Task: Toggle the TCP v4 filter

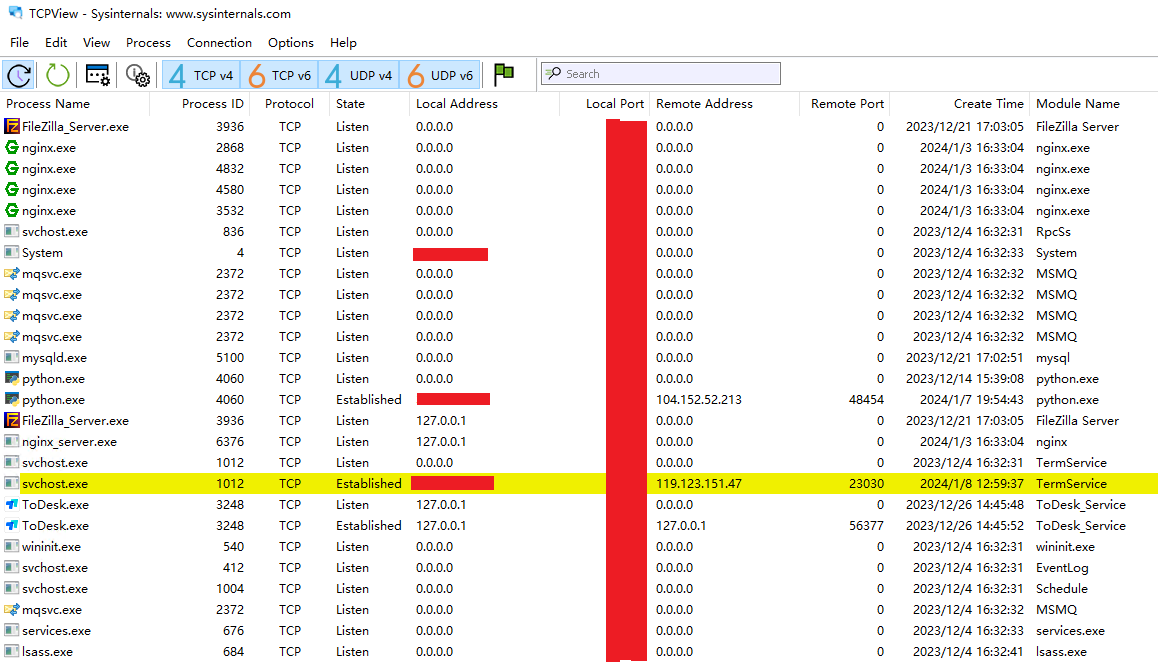Action: pyautogui.click(x=201, y=75)
